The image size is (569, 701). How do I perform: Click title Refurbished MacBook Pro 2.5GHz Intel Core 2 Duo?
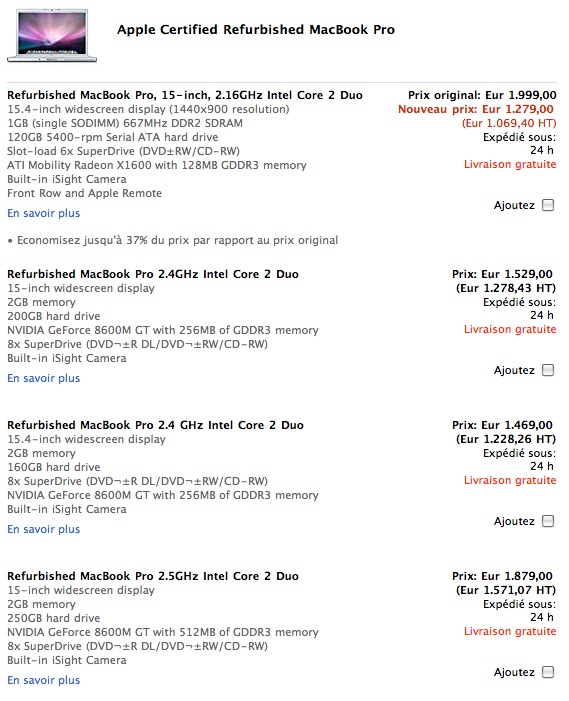[x=153, y=576]
